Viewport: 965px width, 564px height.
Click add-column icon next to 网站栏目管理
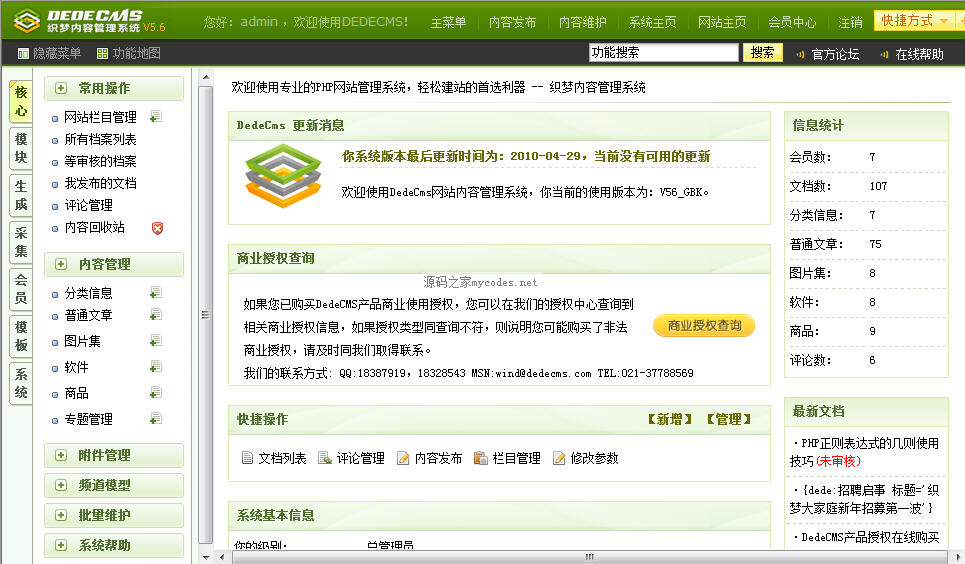click(x=156, y=116)
